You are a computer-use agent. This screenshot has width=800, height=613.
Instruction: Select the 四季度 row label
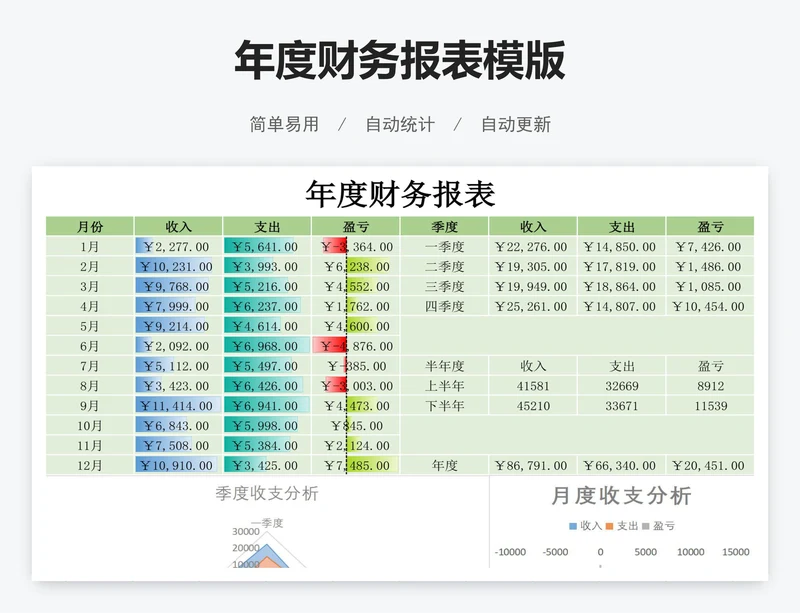click(x=444, y=306)
